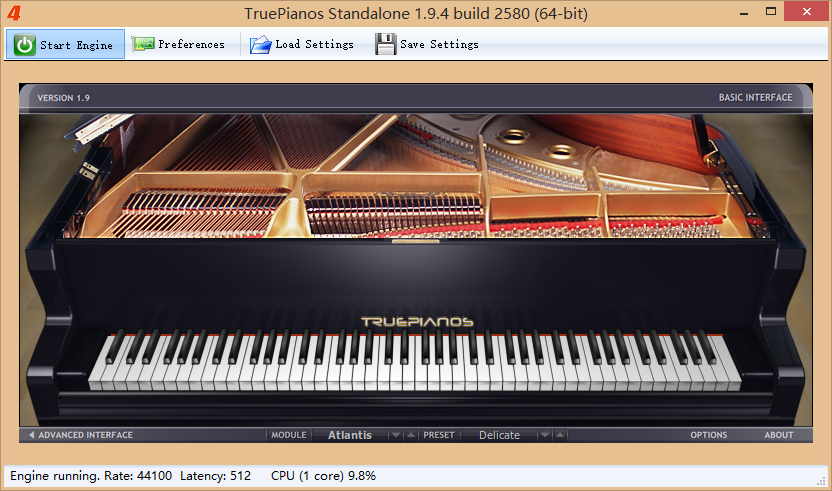Viewport: 832px width, 491px height.
Task: Step to next preset with down arrow
Action: click(545, 435)
